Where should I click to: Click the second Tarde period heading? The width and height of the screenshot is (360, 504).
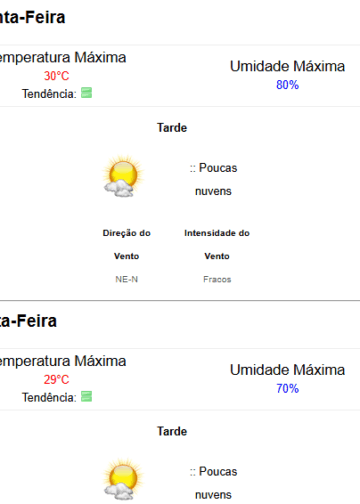tap(172, 431)
